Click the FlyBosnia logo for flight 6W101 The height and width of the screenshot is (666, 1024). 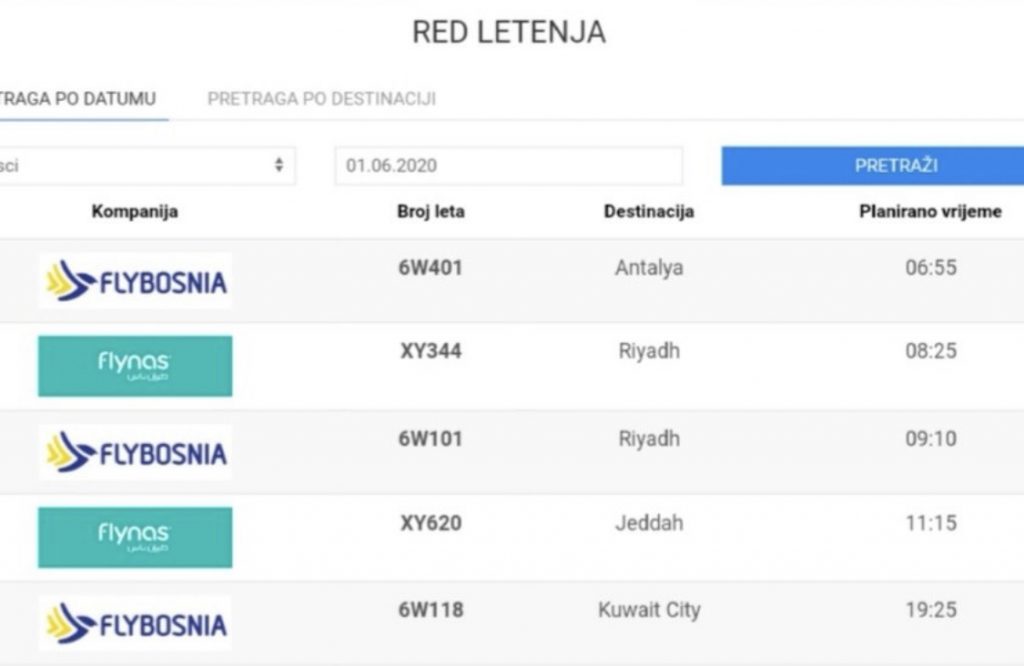tap(135, 452)
